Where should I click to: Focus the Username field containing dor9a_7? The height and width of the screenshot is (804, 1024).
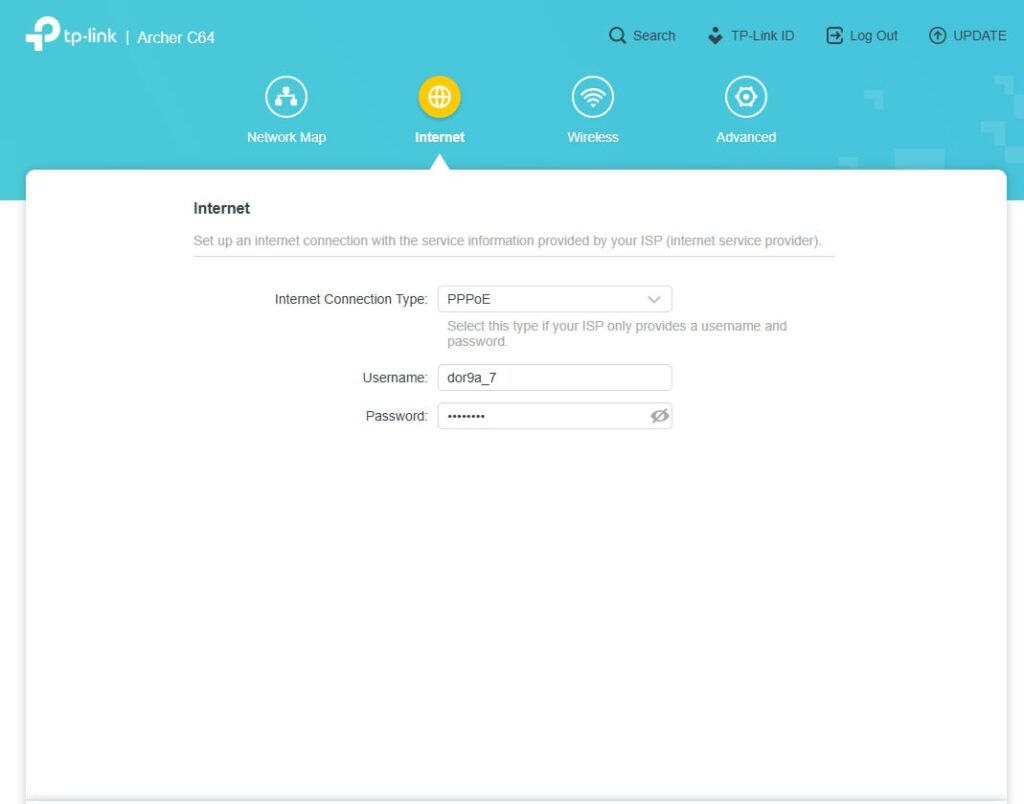click(x=554, y=378)
